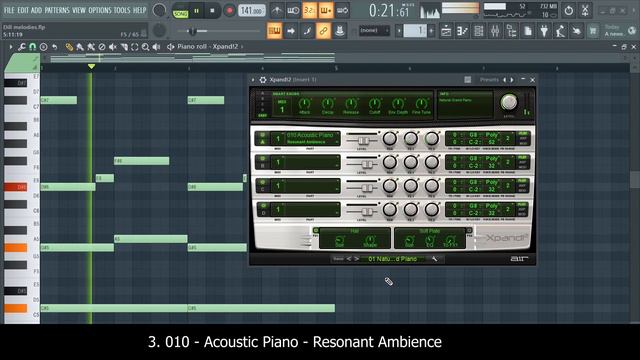Image resolution: width=640 pixels, height=360 pixels.
Task: Open the Mixer icon
Action: 495,31
